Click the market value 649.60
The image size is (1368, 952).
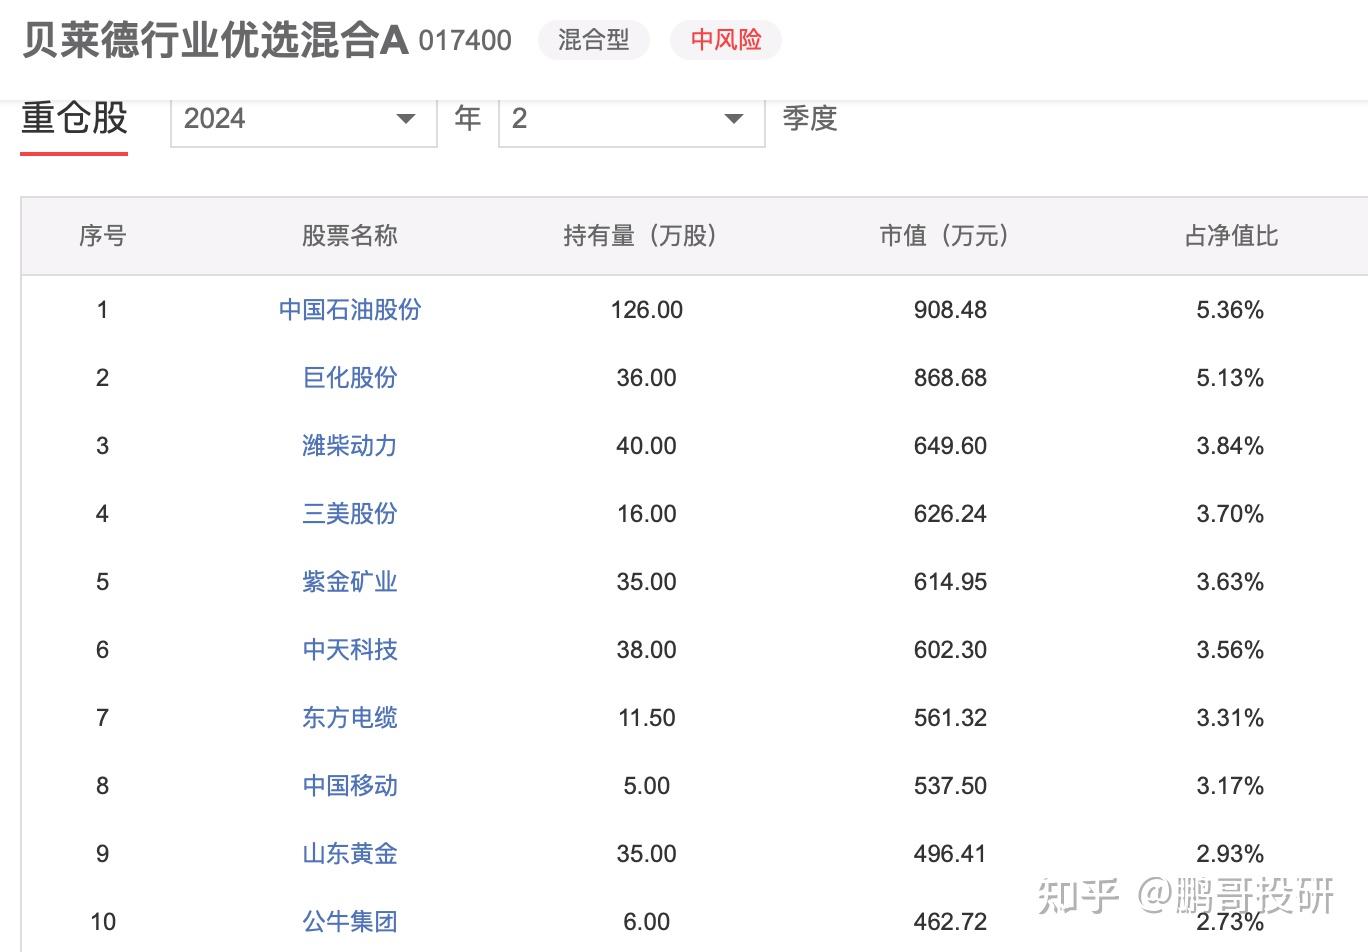point(950,446)
